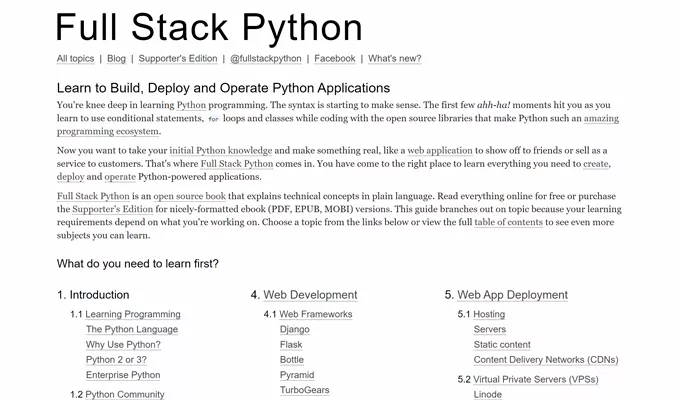Open the Linode page
This screenshot has height=400, width=680.
[x=488, y=394]
